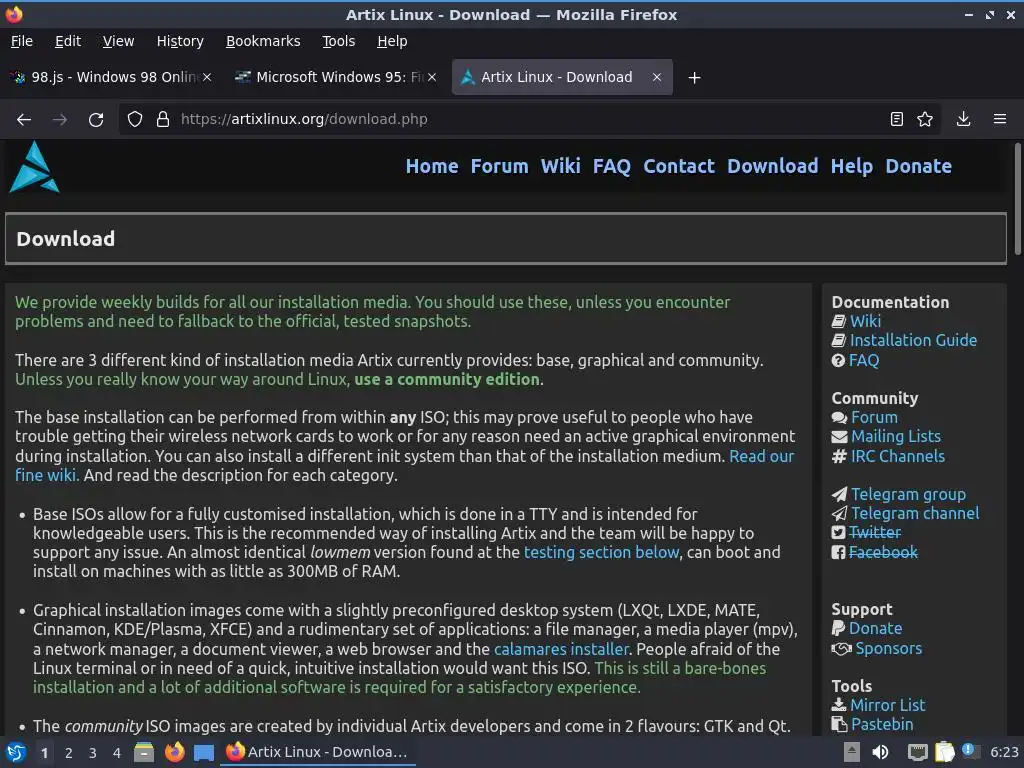The height and width of the screenshot is (768, 1024).
Task: Click the clock showing 6:23
Action: pos(1004,752)
